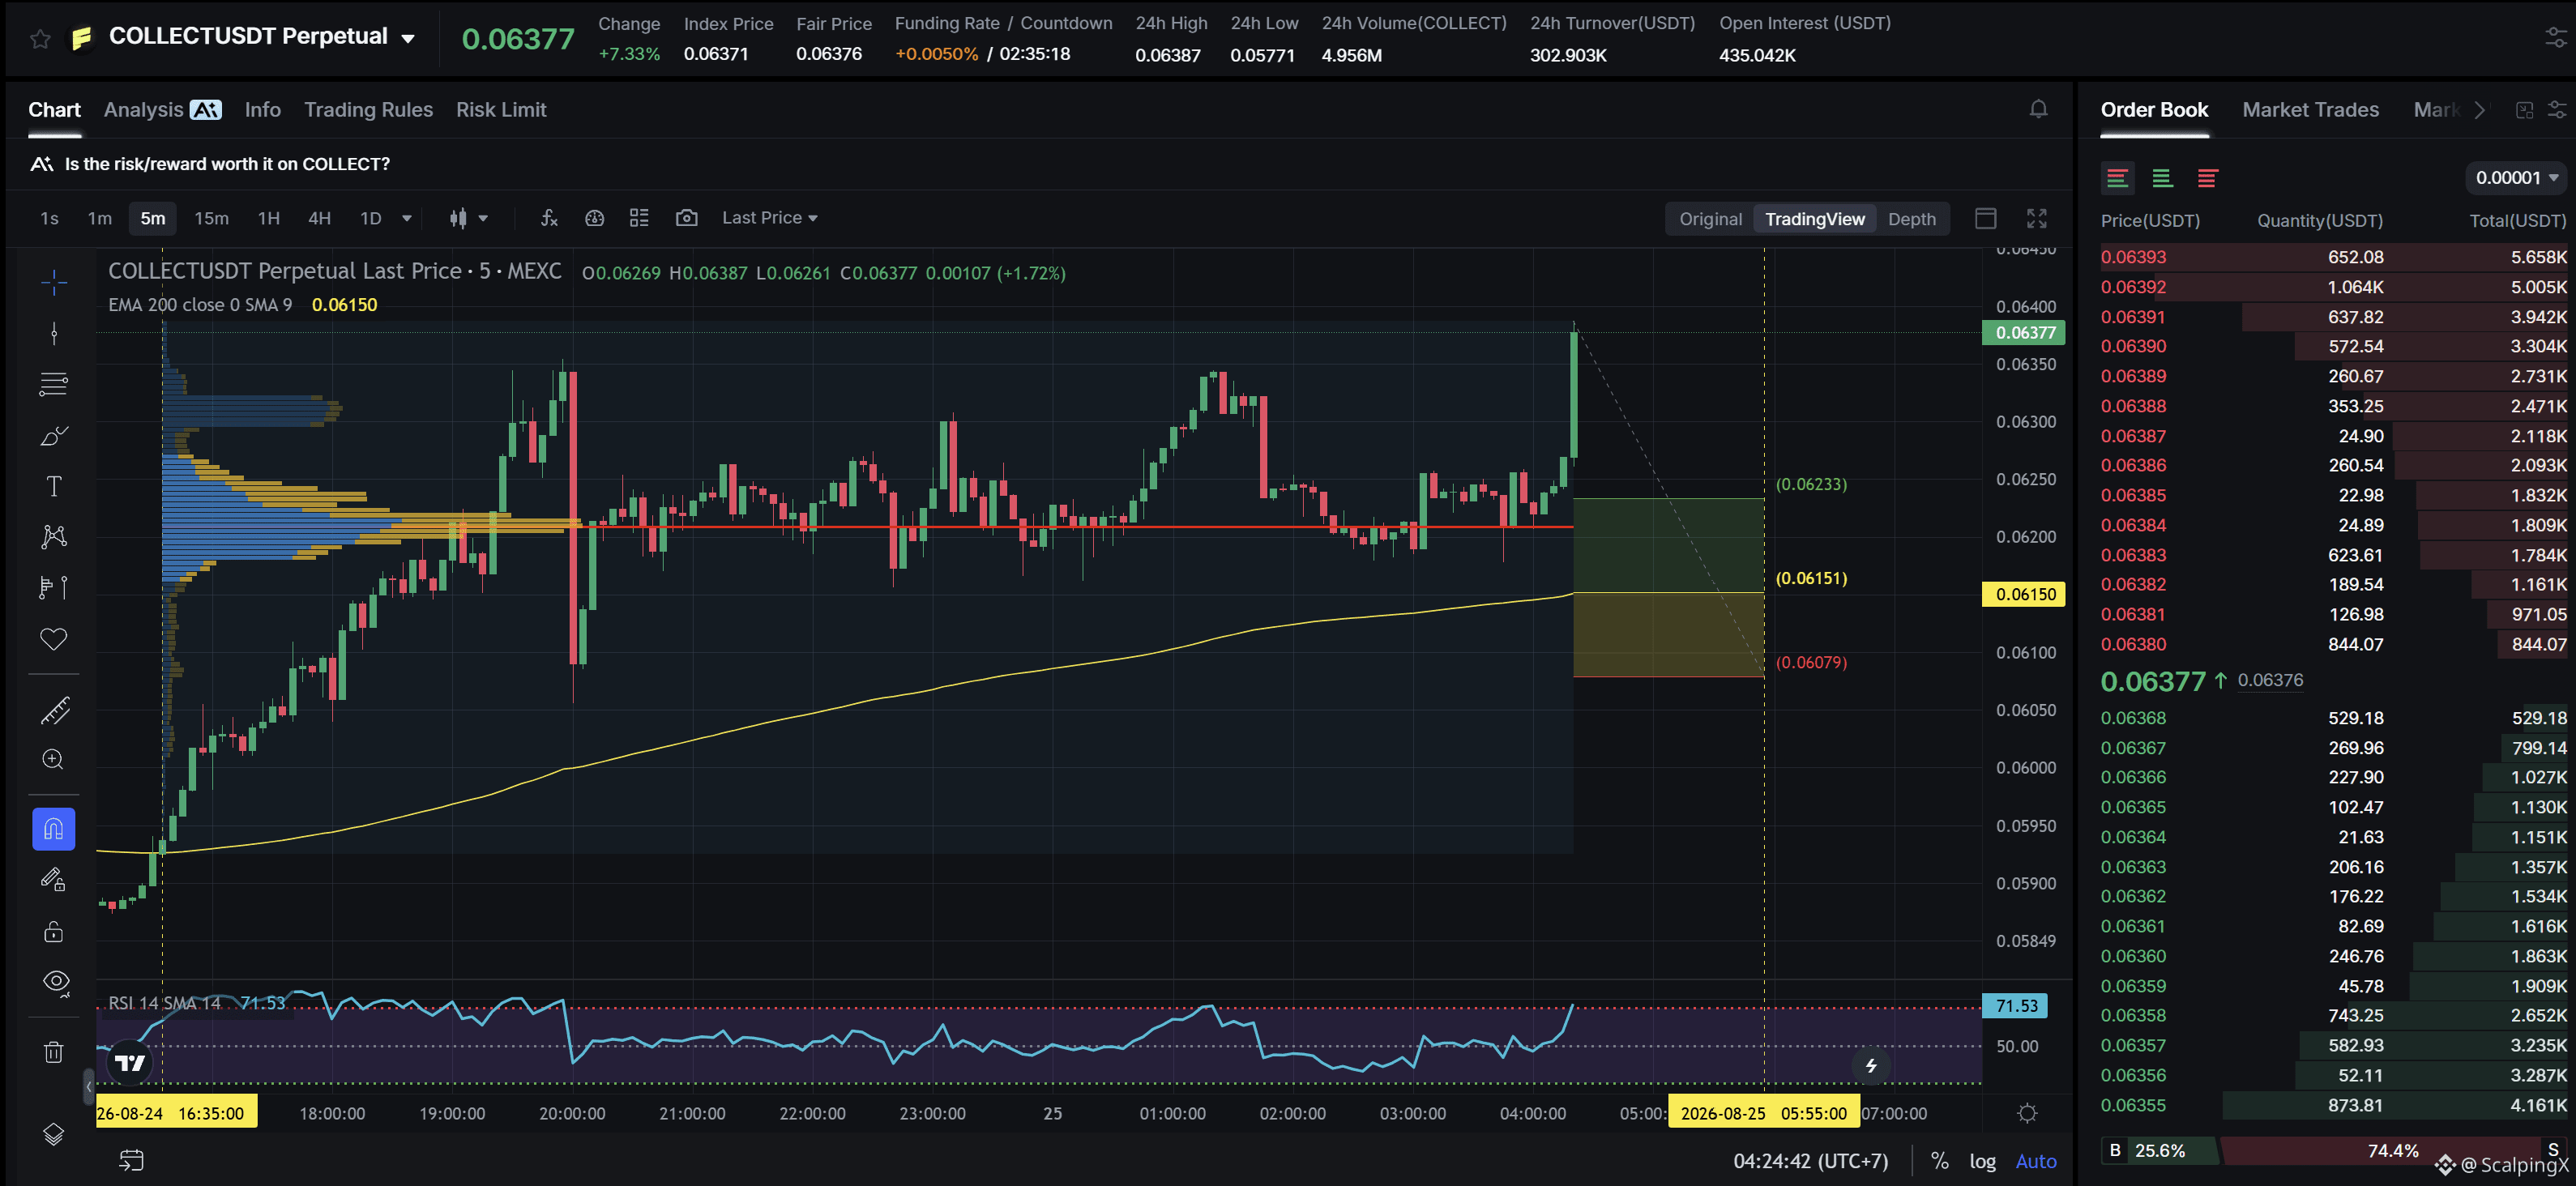Screen dimensions: 2576x1186
Task: Select the Text annotation tool
Action: click(54, 486)
